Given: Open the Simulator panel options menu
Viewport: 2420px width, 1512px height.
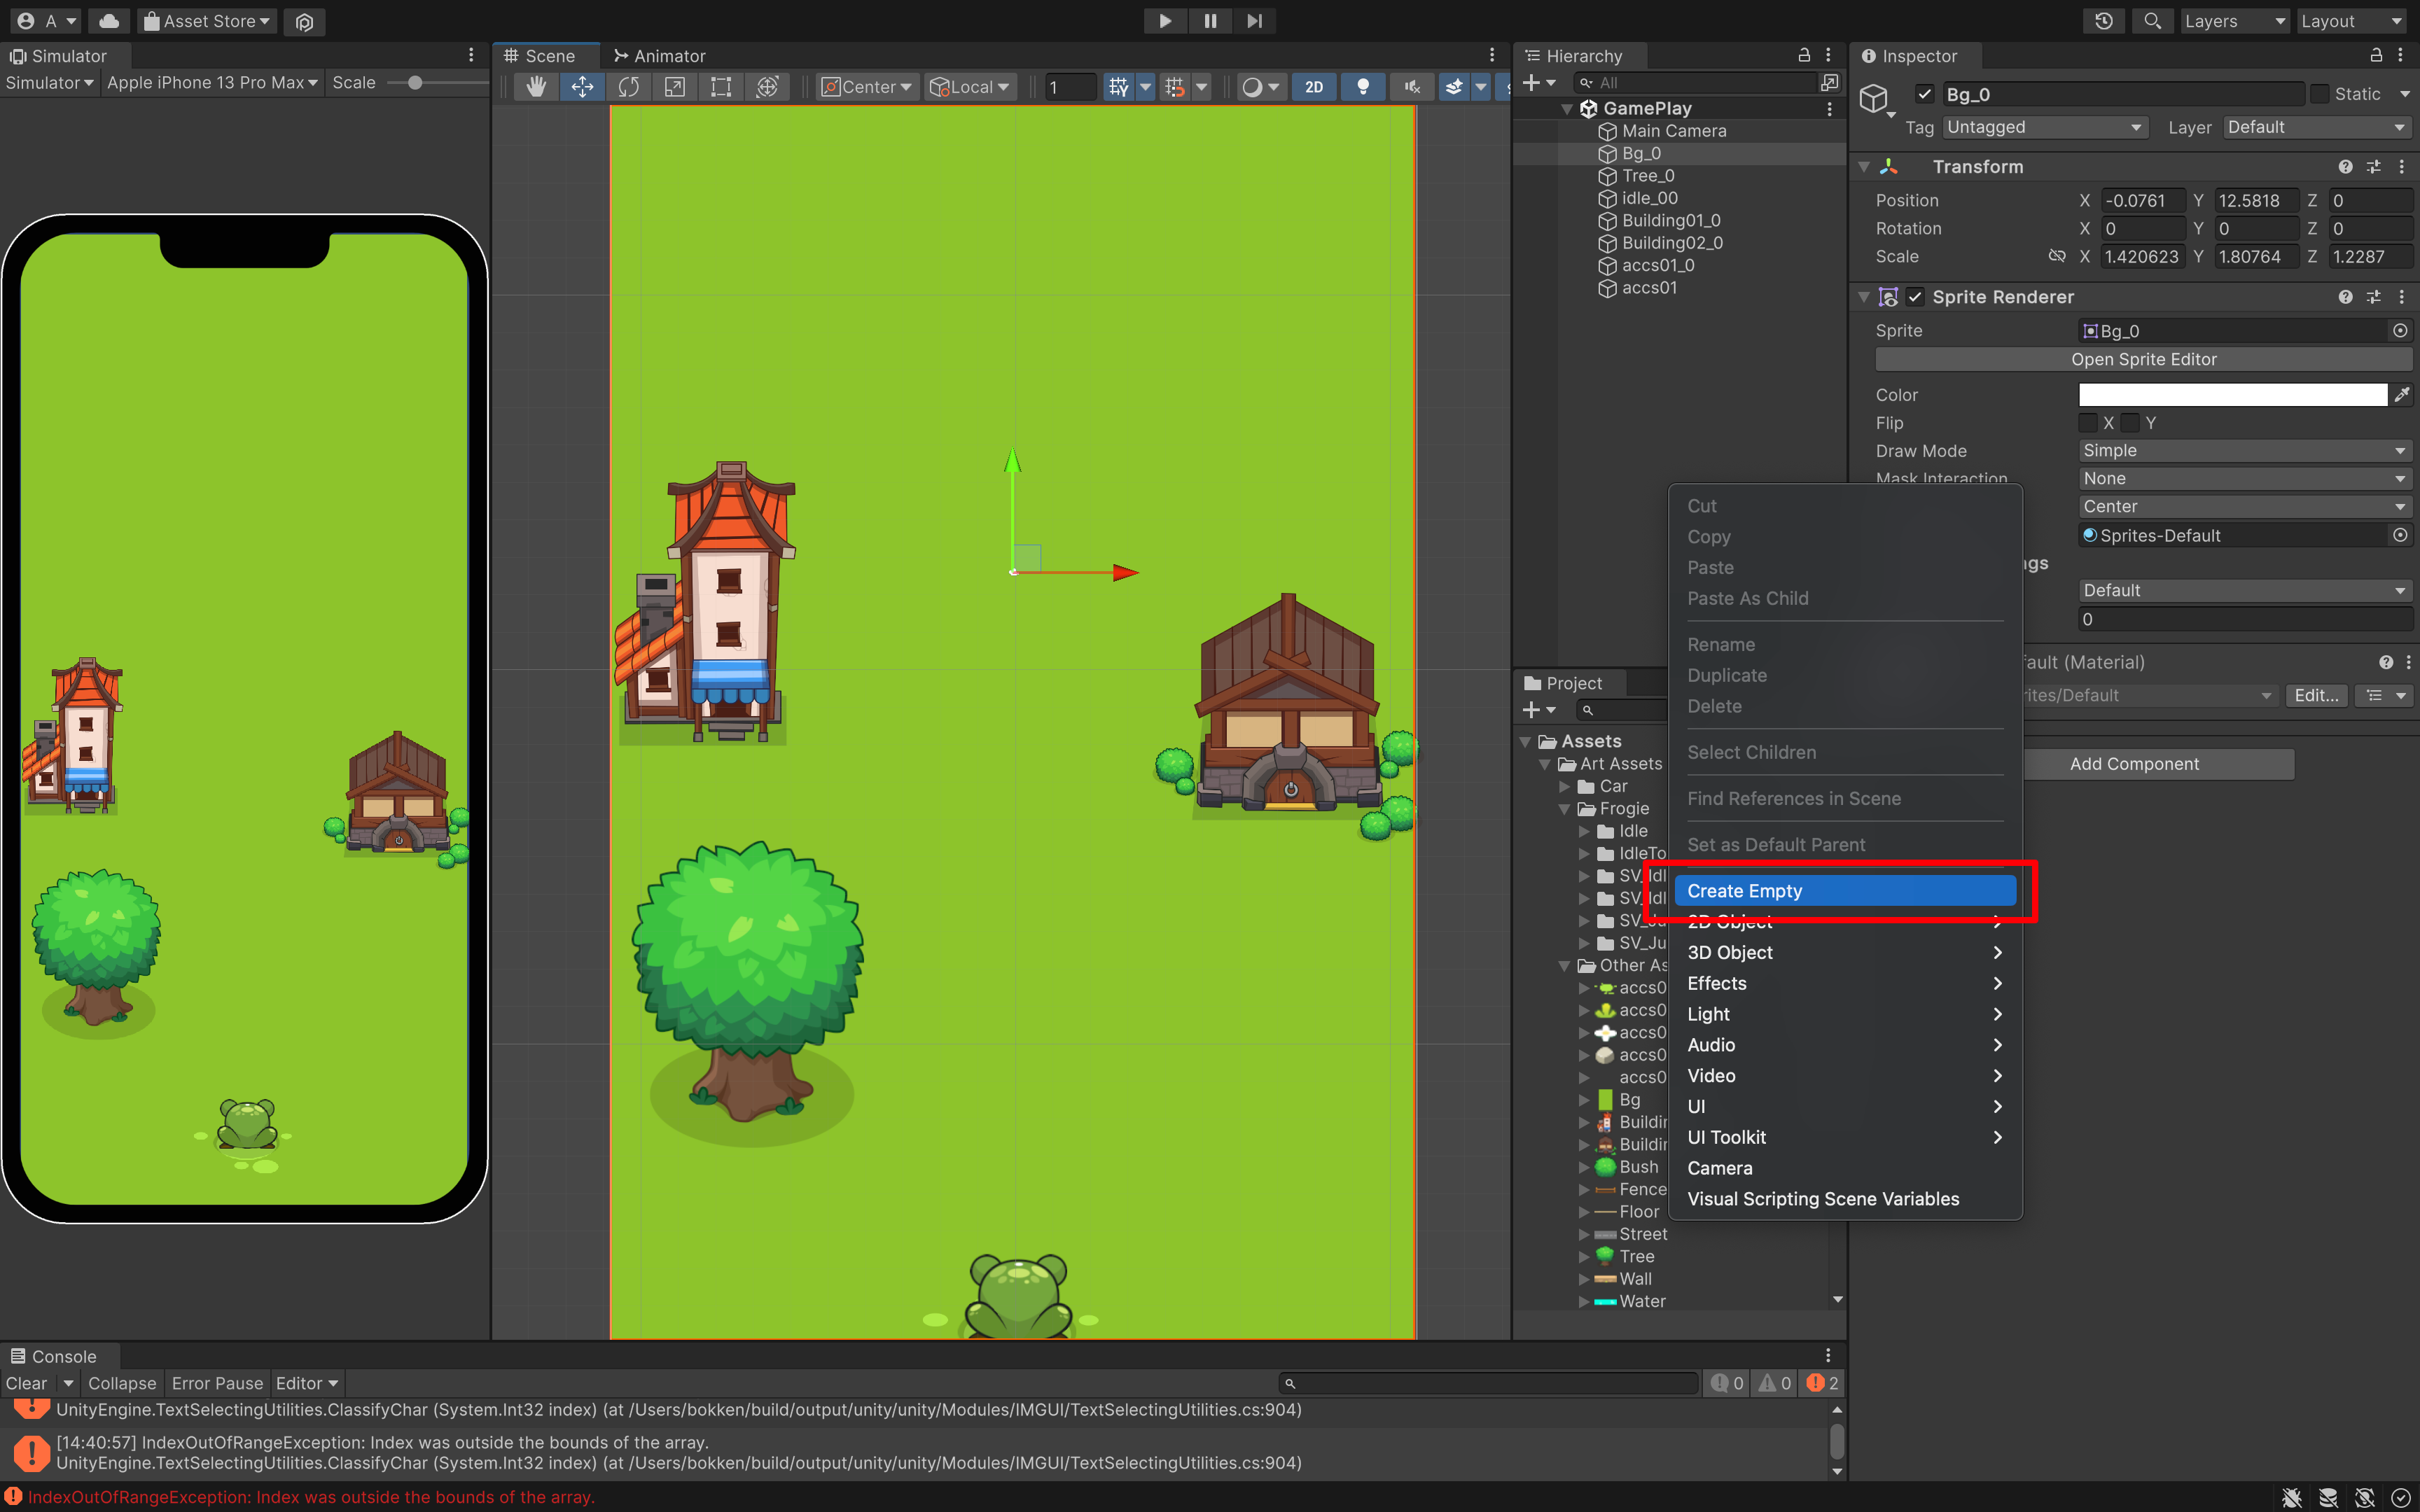Looking at the screenshot, I should point(471,55).
